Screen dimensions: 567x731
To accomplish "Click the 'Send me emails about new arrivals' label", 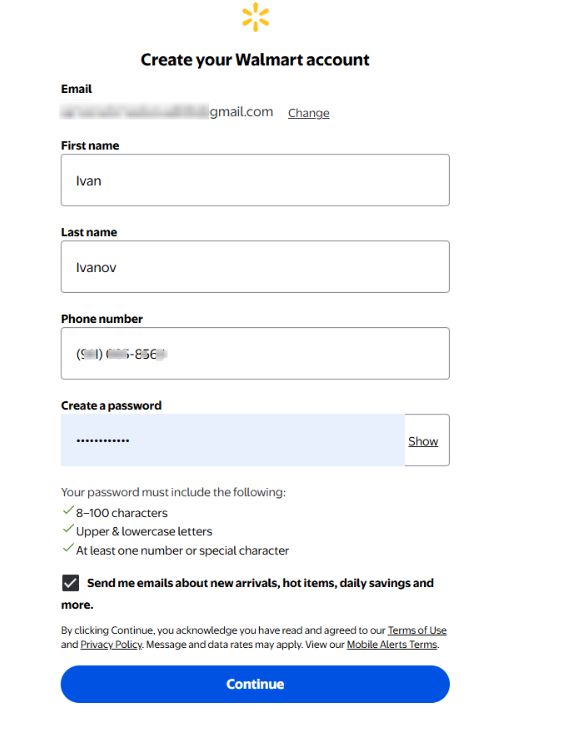I will click(x=248, y=593).
